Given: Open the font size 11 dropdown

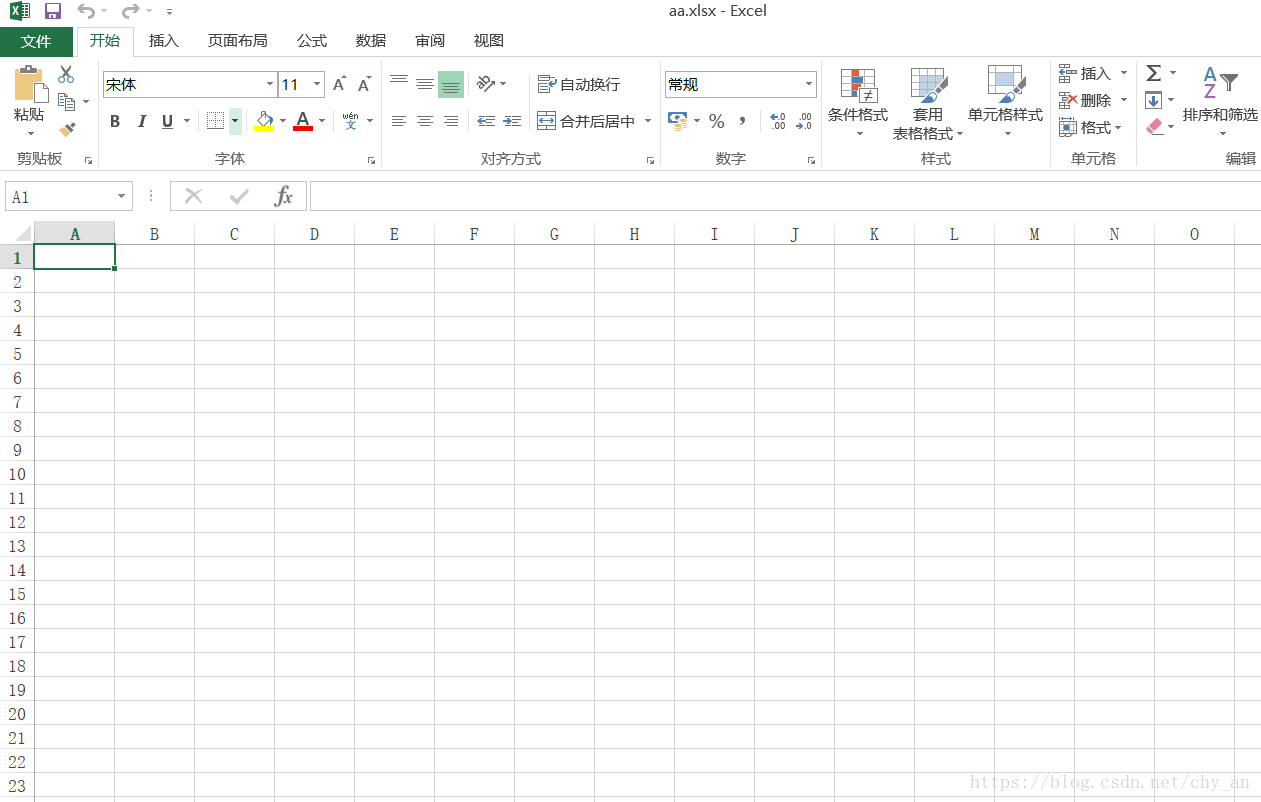Looking at the screenshot, I should [x=318, y=85].
